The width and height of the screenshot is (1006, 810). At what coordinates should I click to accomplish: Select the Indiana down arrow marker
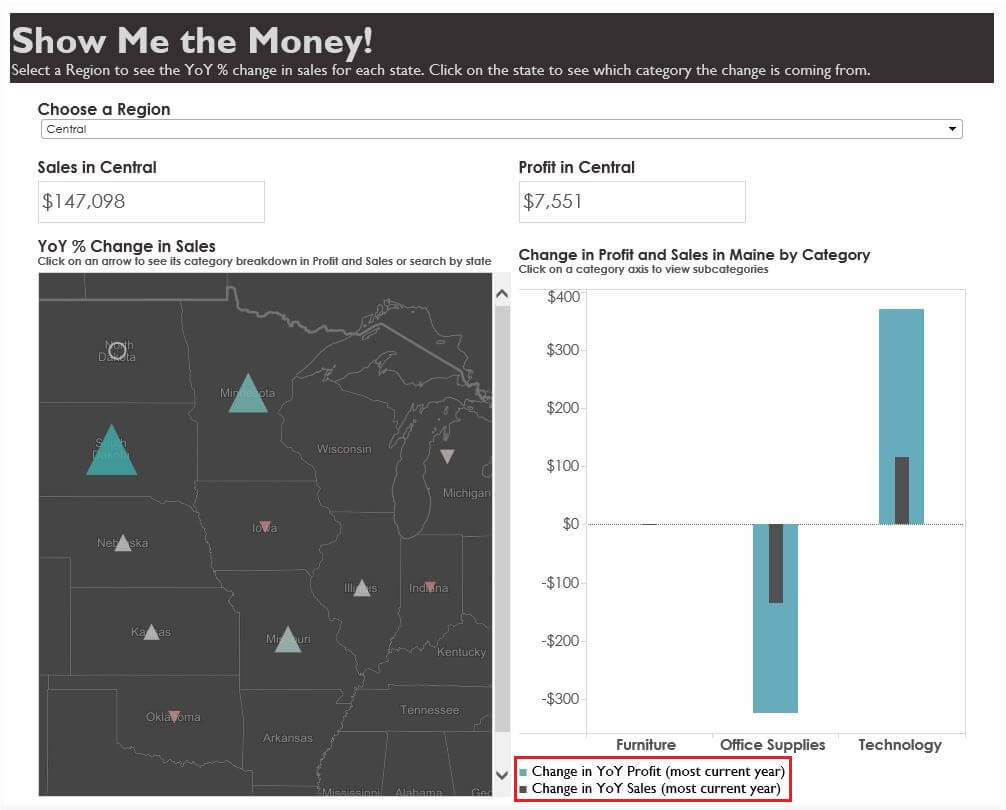click(430, 587)
